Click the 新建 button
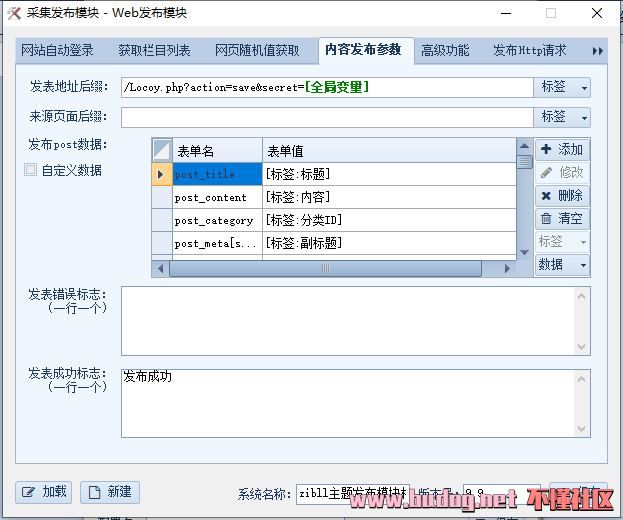Screen dimensions: 623x520 (110, 492)
